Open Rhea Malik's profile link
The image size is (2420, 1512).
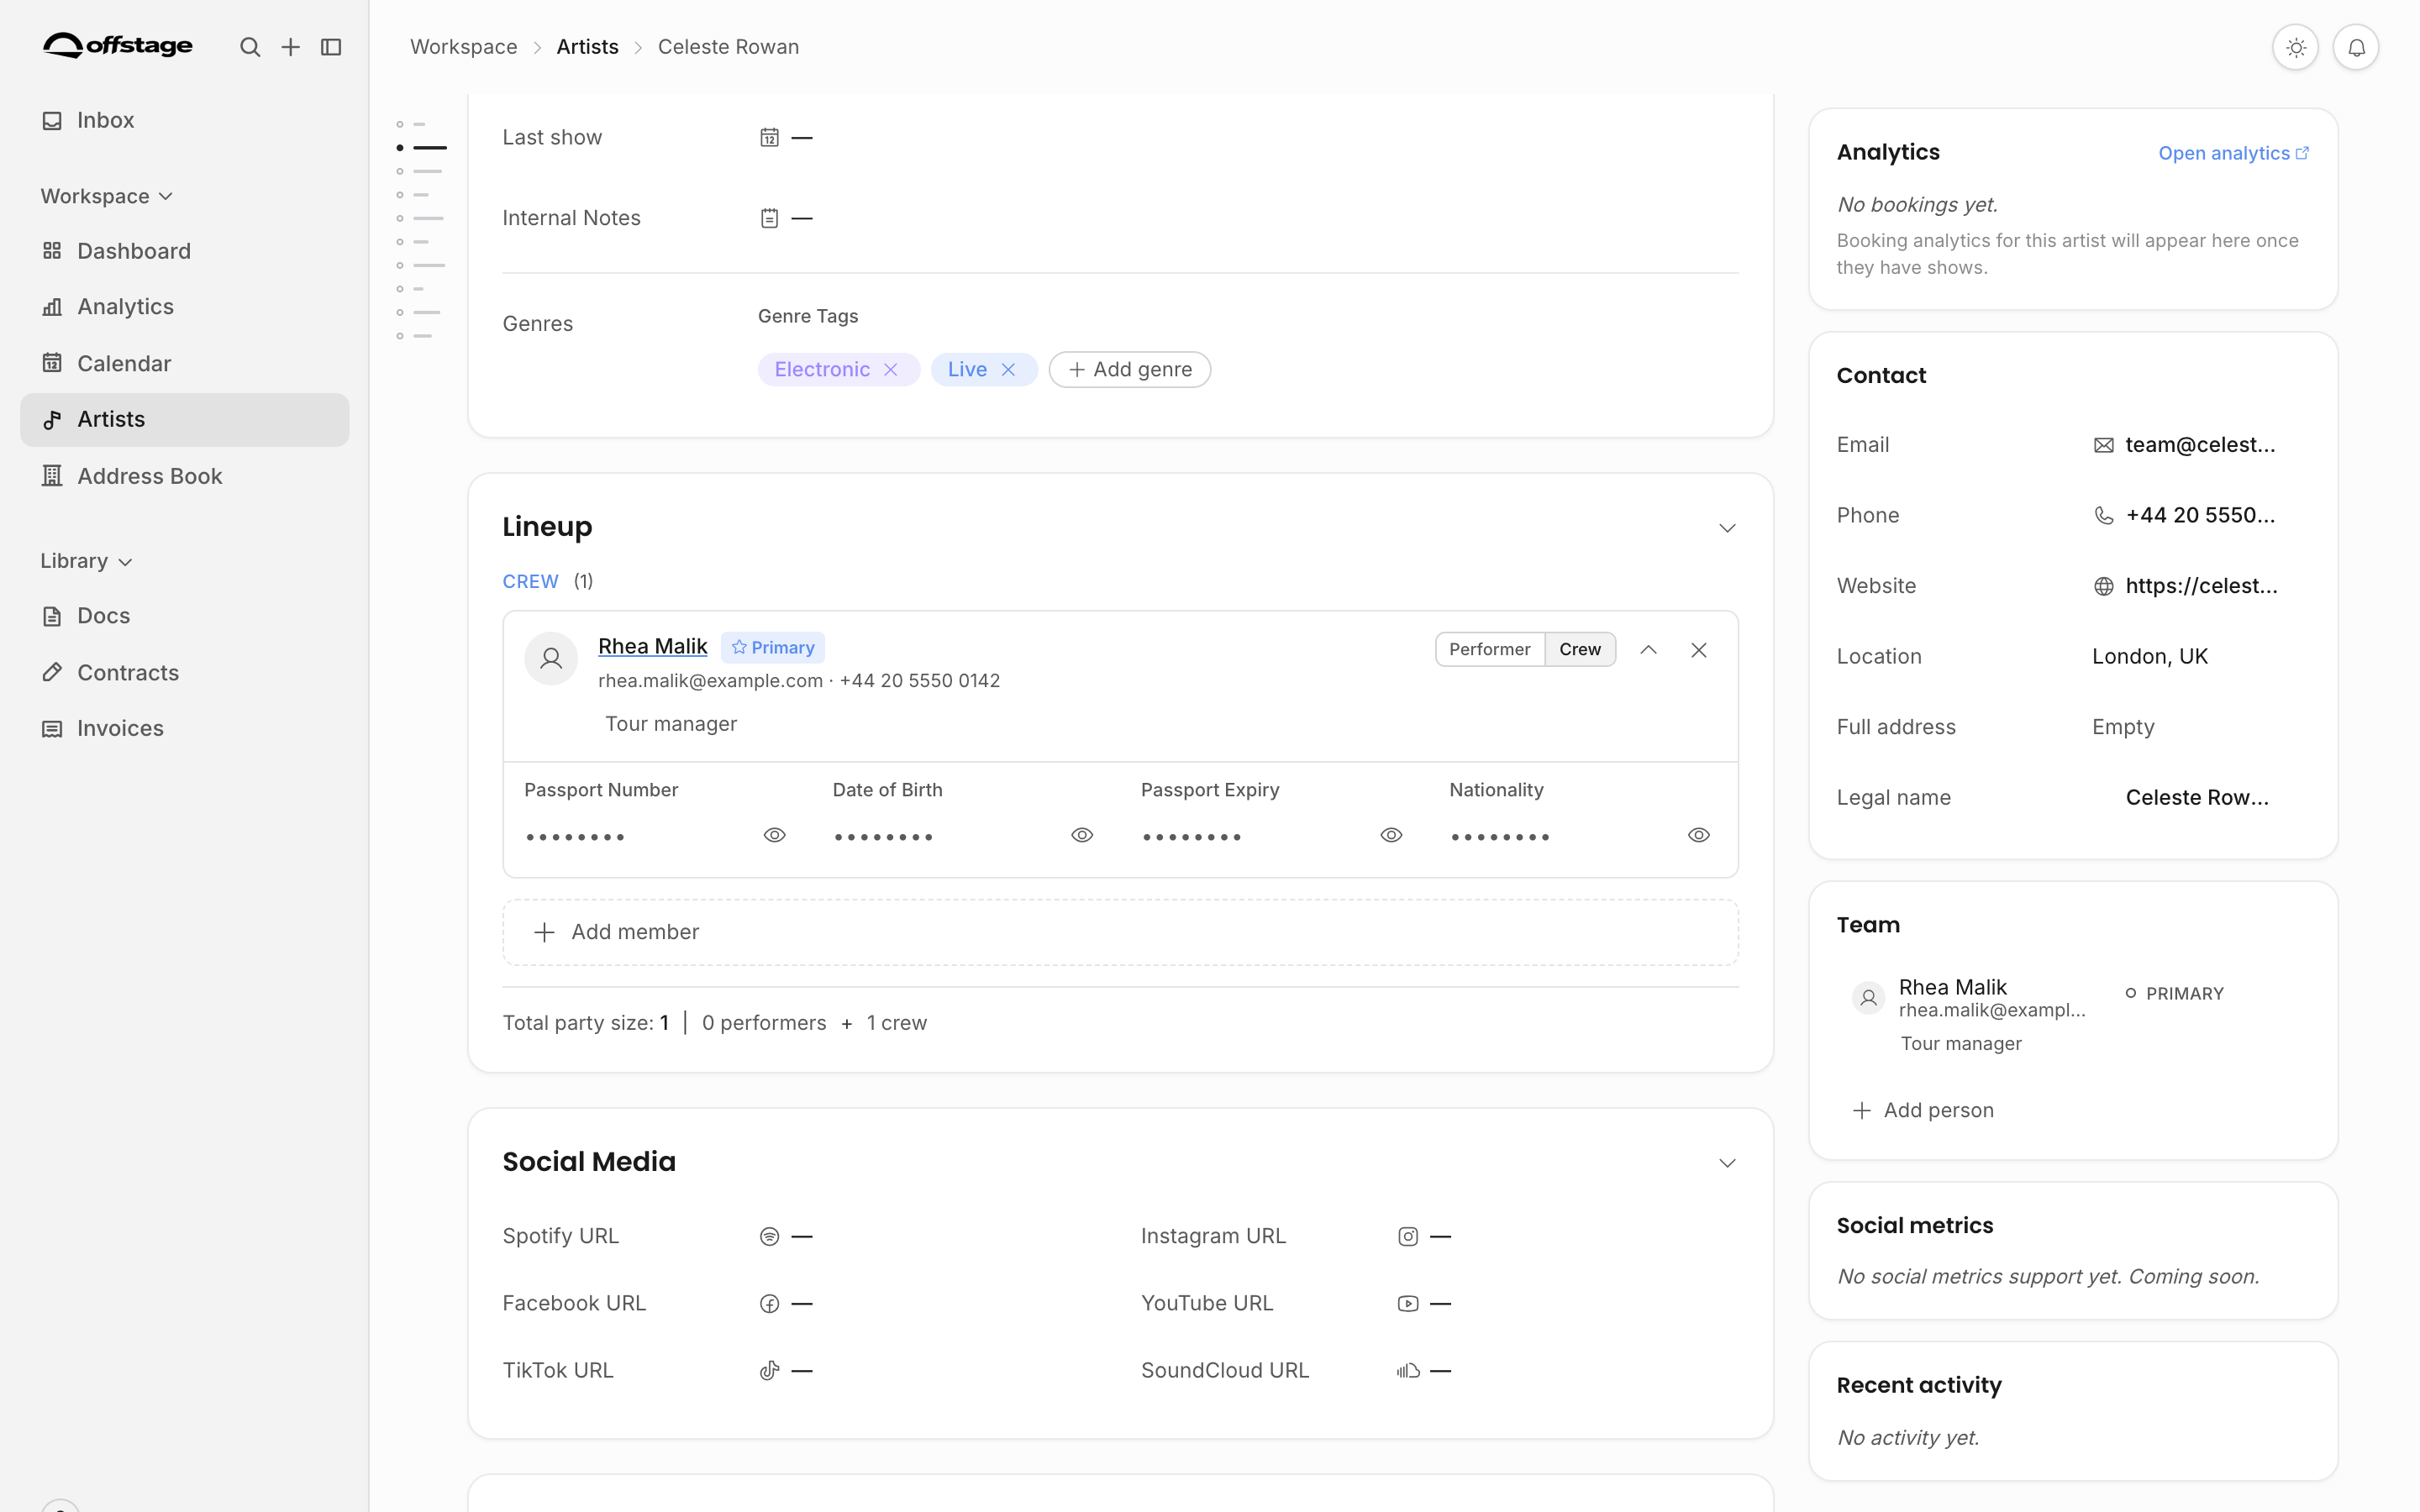[x=652, y=646]
